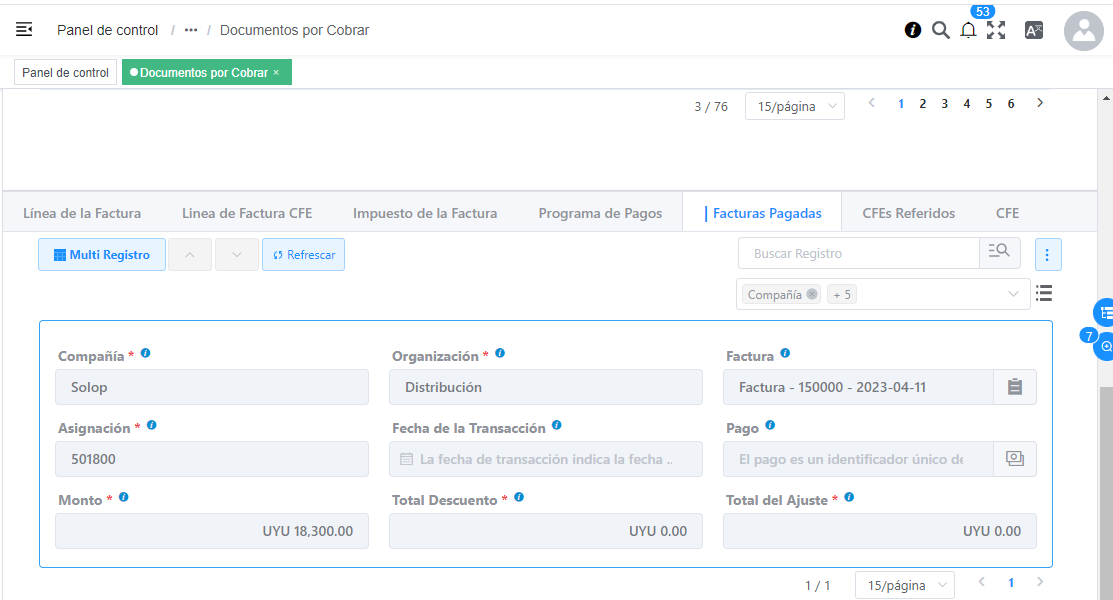1113x600 pixels.
Task: Toggle Multi Registro view
Action: (x=102, y=255)
